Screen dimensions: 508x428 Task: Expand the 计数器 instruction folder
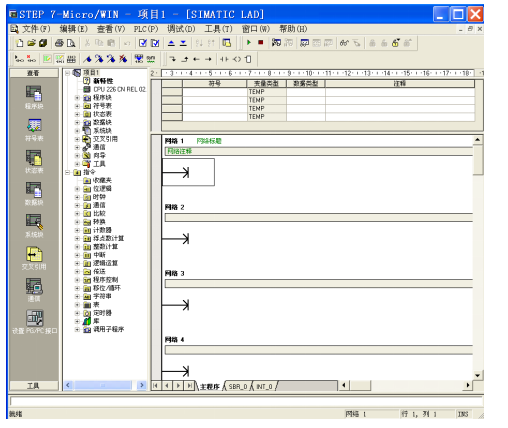pyautogui.click(x=77, y=230)
